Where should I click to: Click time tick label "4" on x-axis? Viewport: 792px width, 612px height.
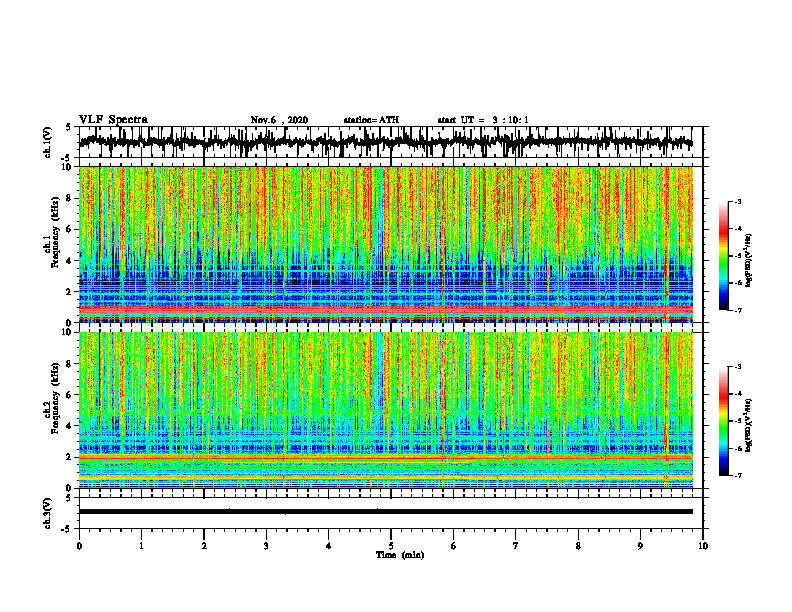click(329, 546)
